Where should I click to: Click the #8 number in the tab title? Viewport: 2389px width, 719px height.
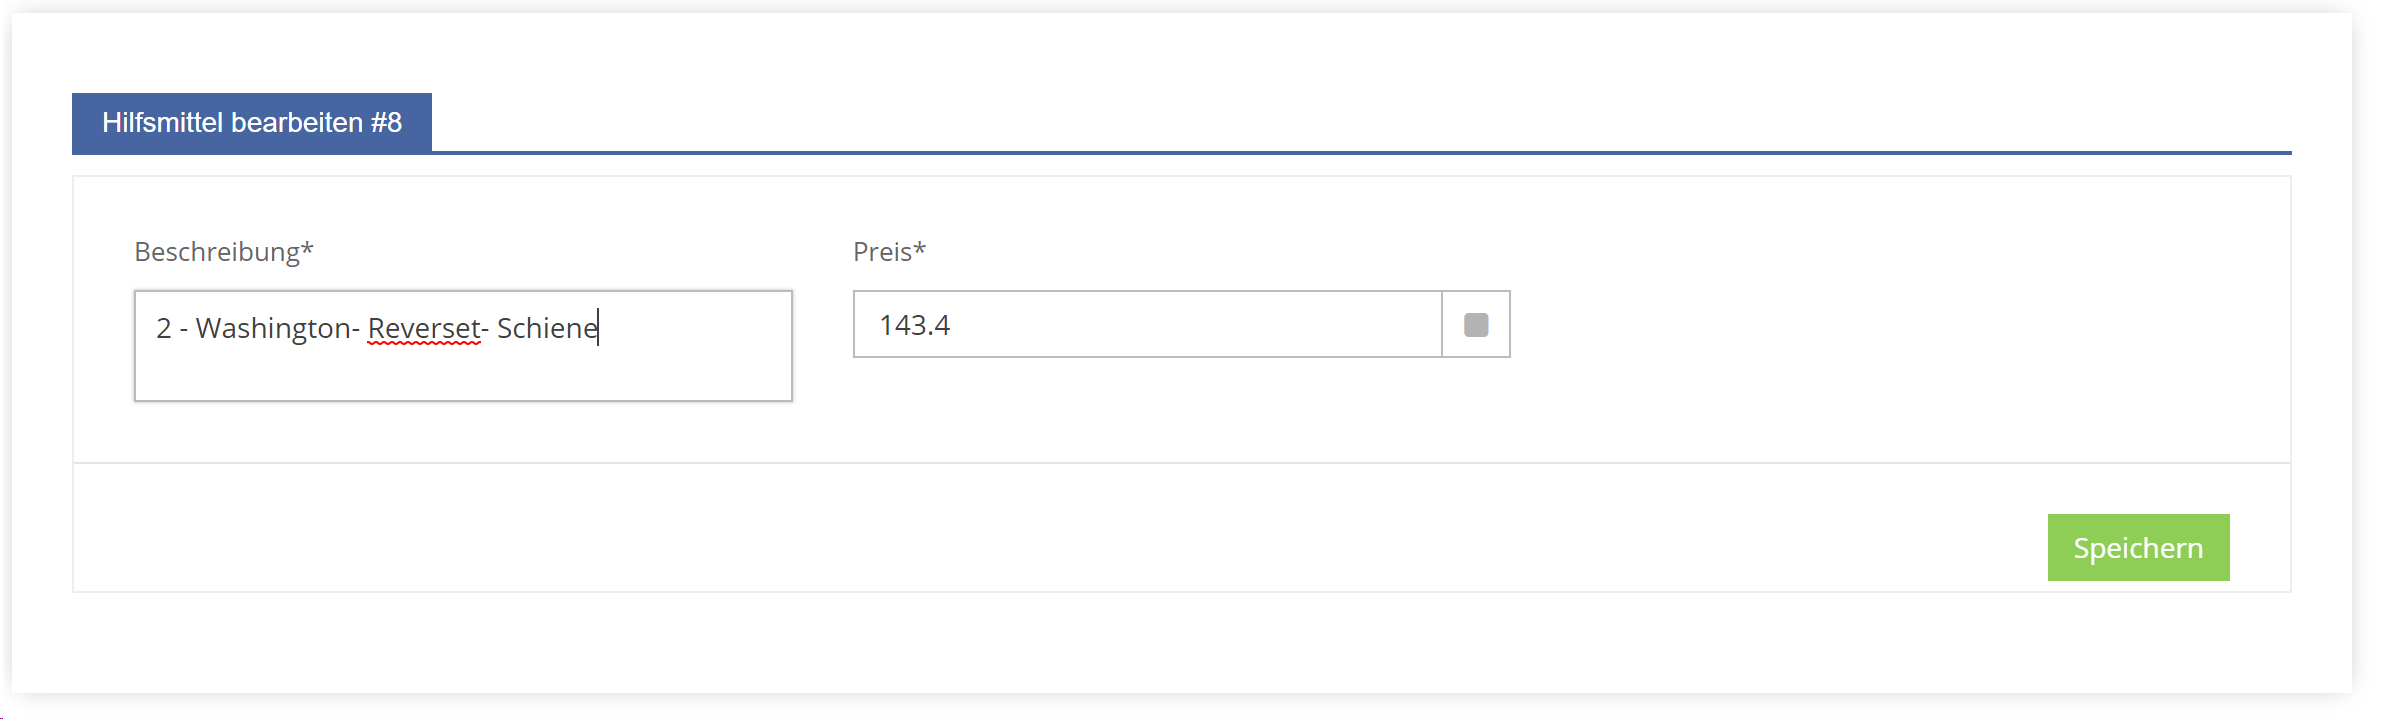coord(386,123)
